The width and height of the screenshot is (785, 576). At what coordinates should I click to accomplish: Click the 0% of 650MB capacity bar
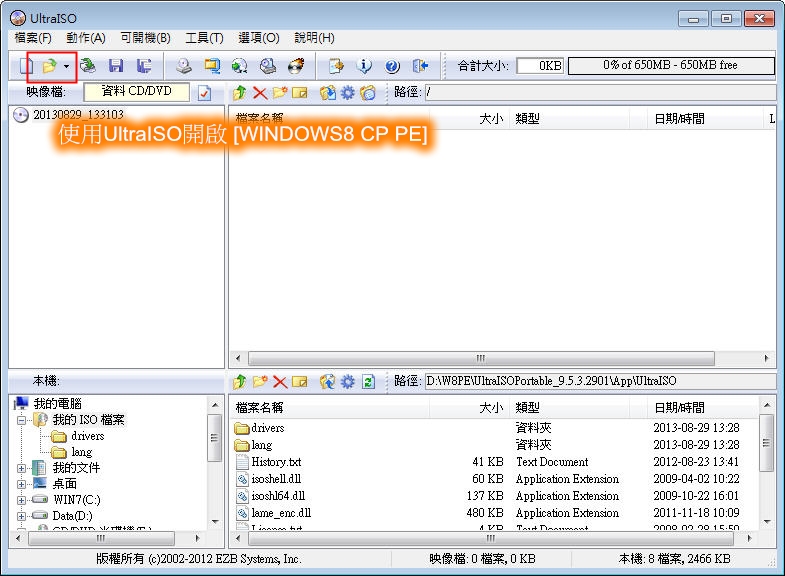click(x=671, y=66)
